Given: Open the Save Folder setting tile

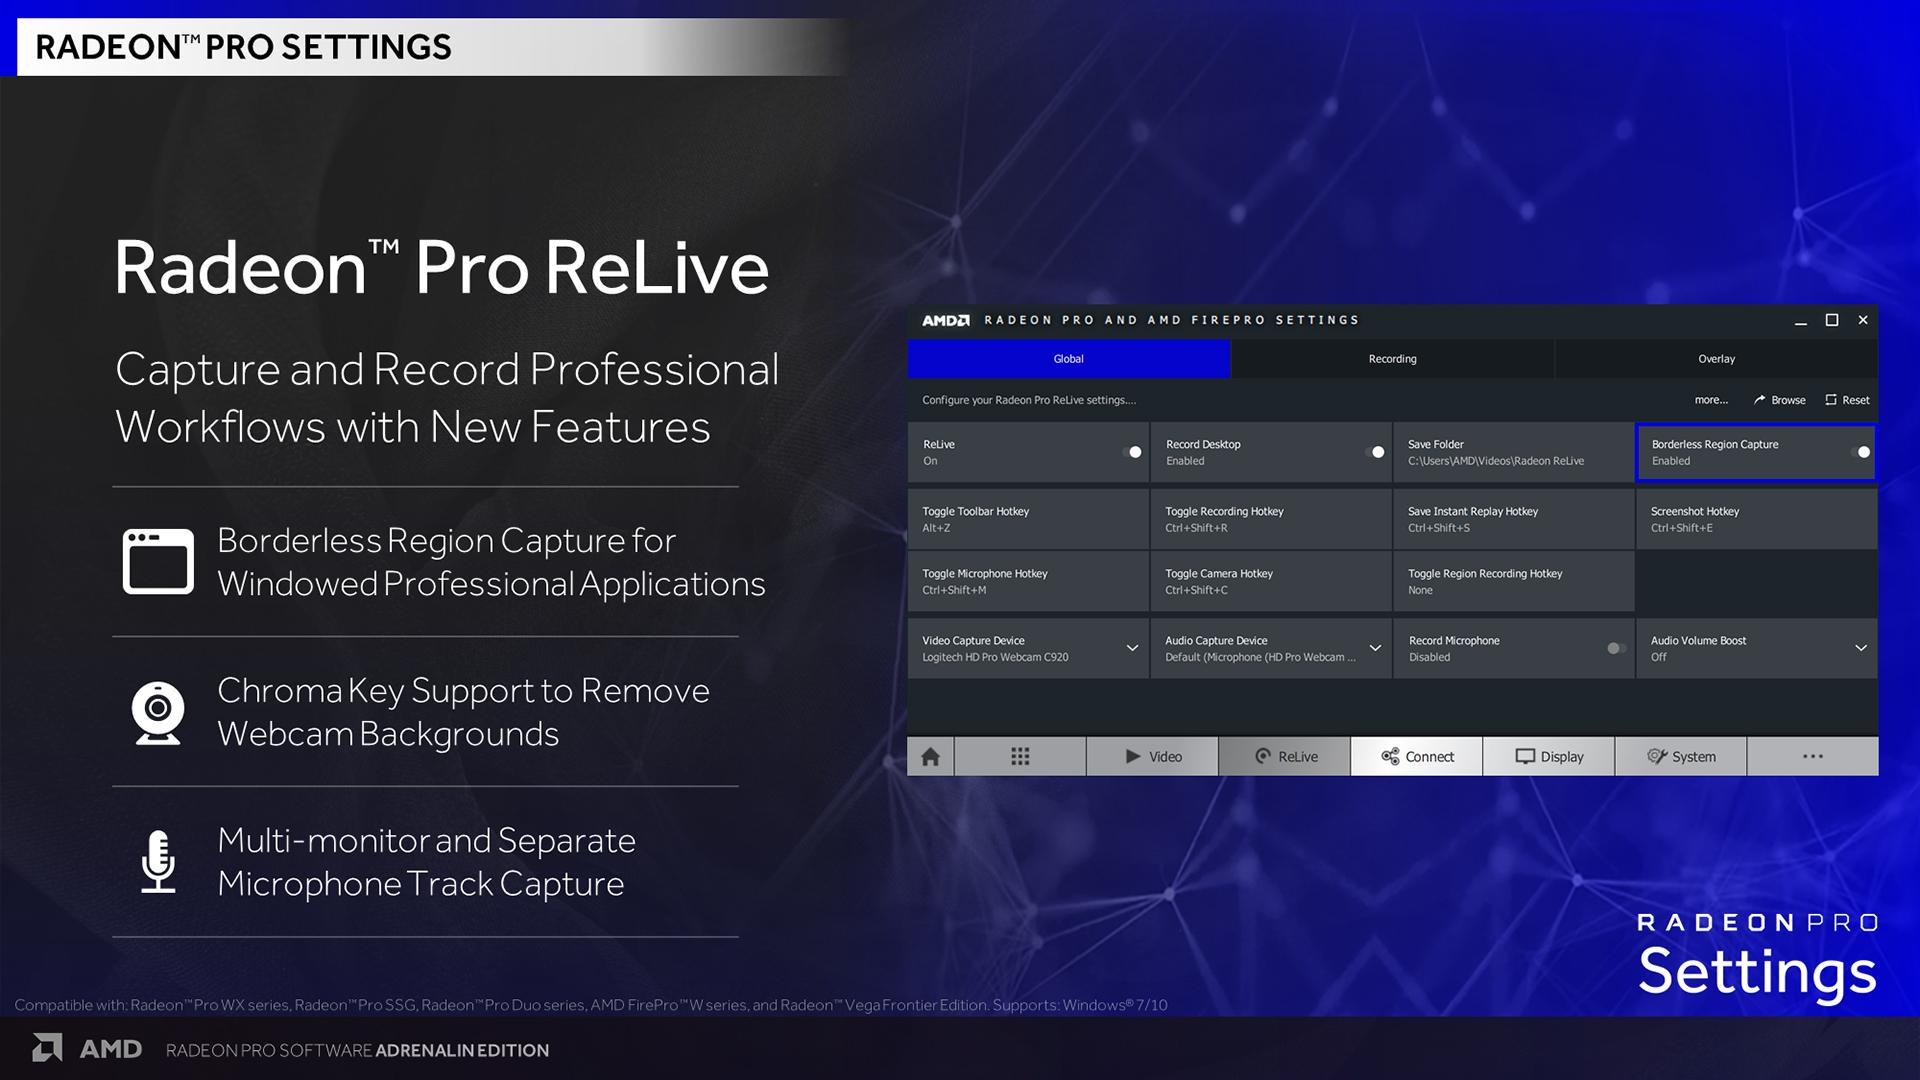Looking at the screenshot, I should tap(1513, 452).
